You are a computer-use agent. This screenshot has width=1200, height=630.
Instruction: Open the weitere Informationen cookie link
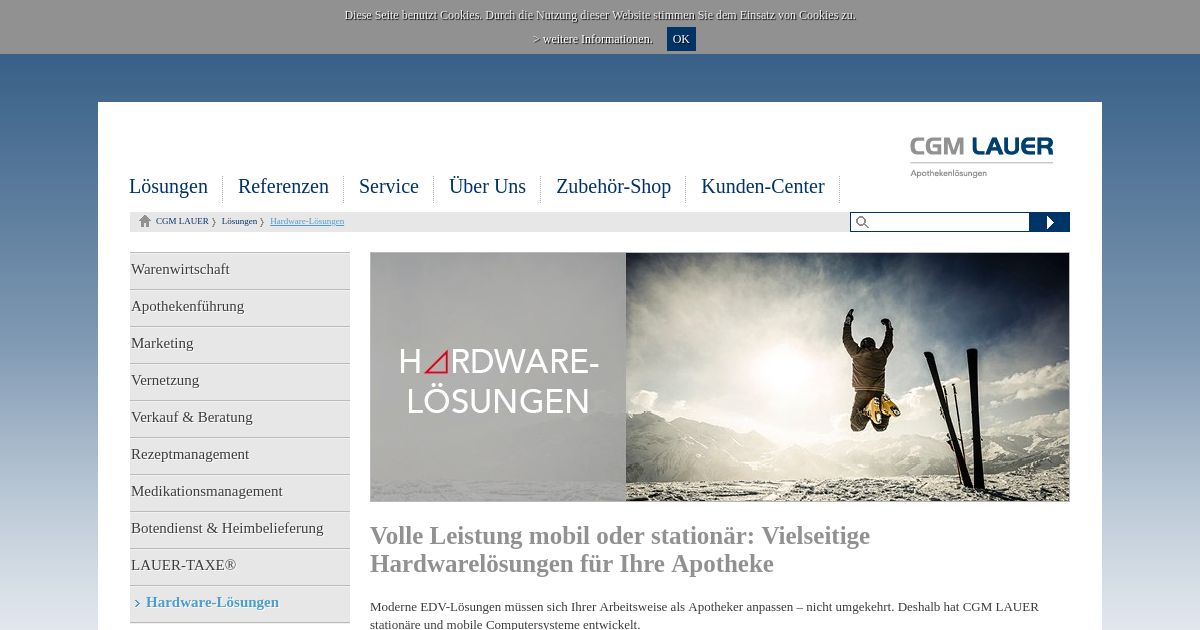click(593, 39)
